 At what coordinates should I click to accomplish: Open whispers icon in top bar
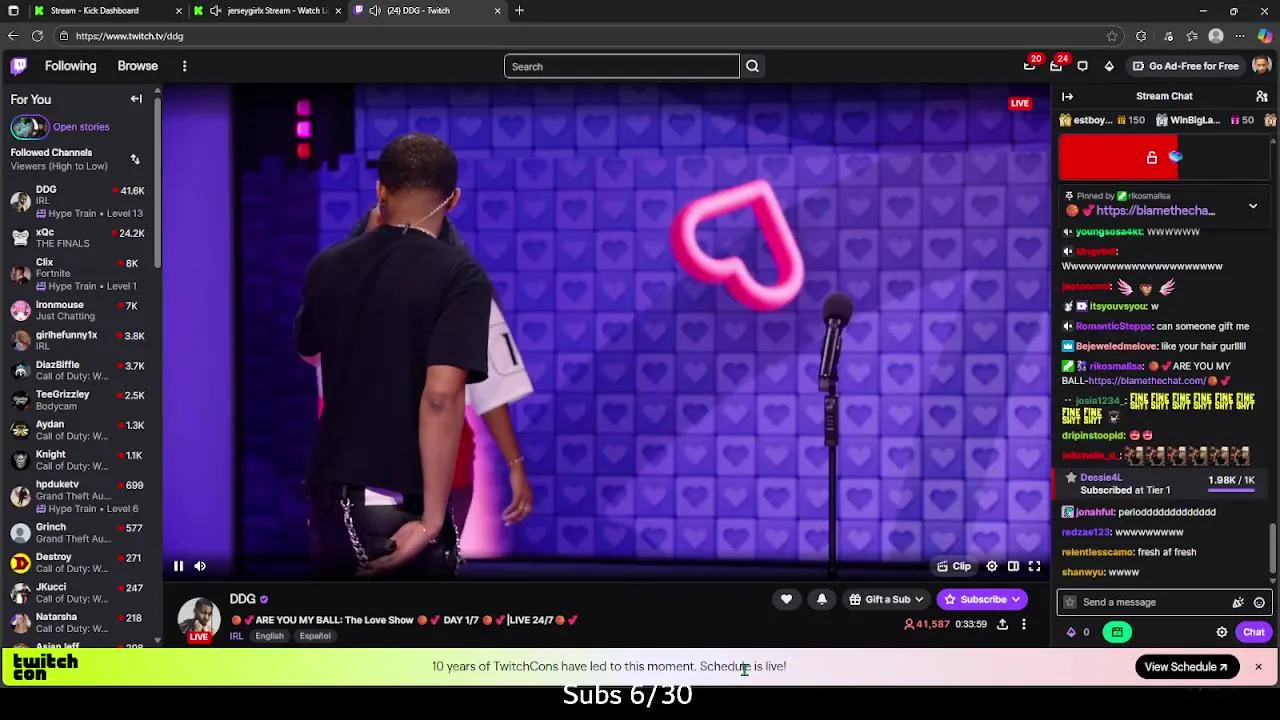point(1082,66)
